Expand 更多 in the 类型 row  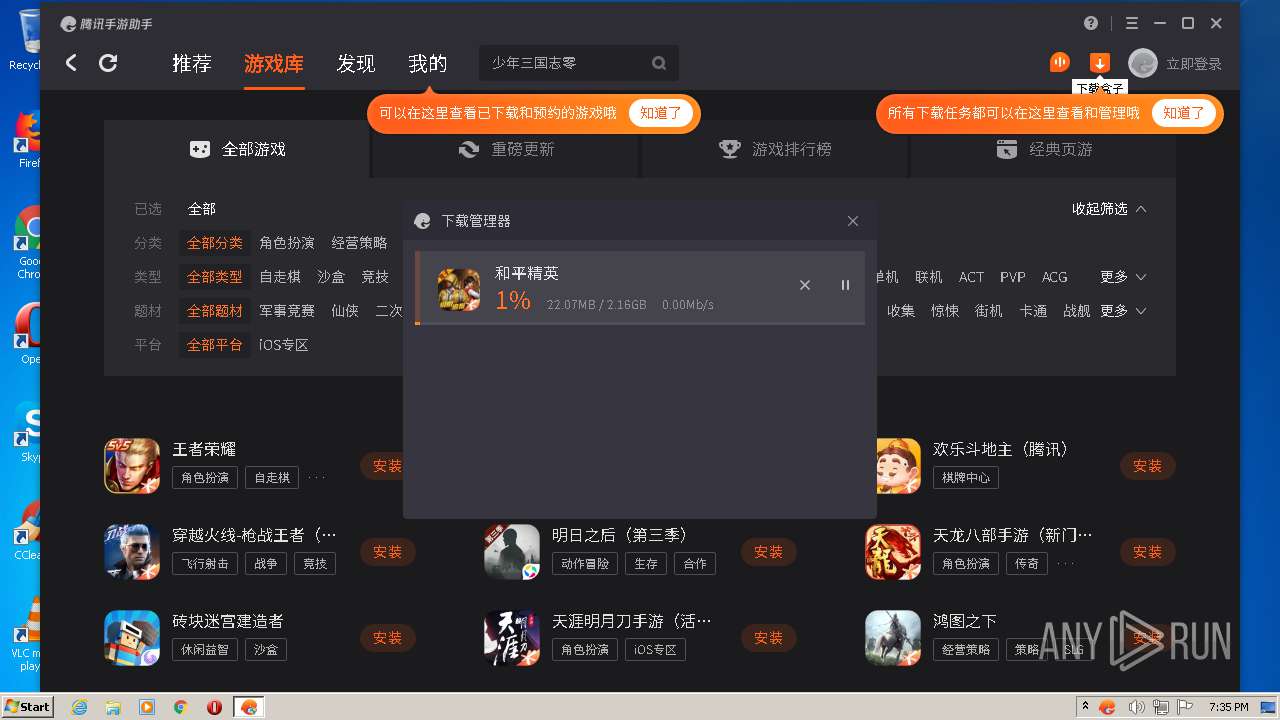pos(1123,277)
